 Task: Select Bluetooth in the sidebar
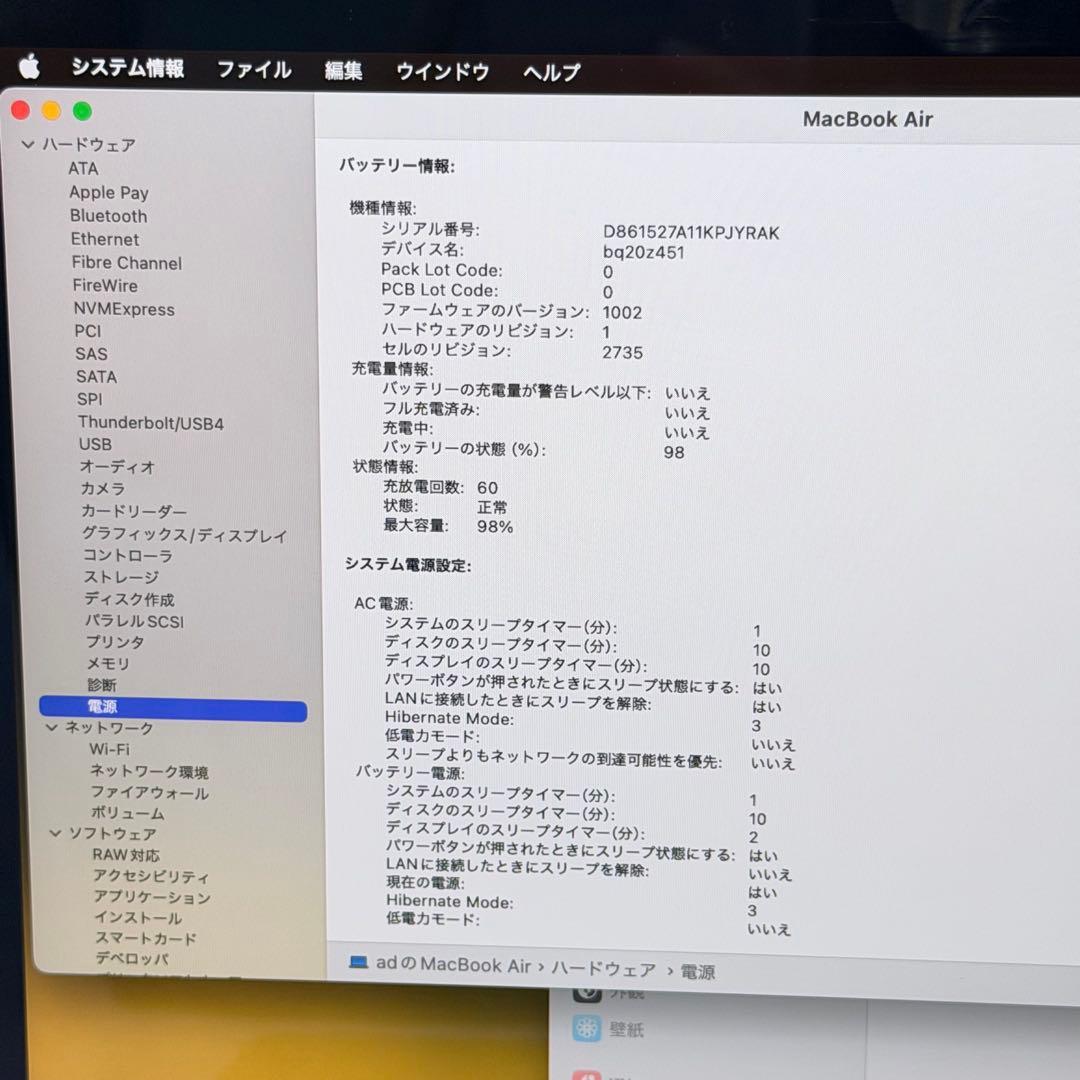[x=108, y=216]
